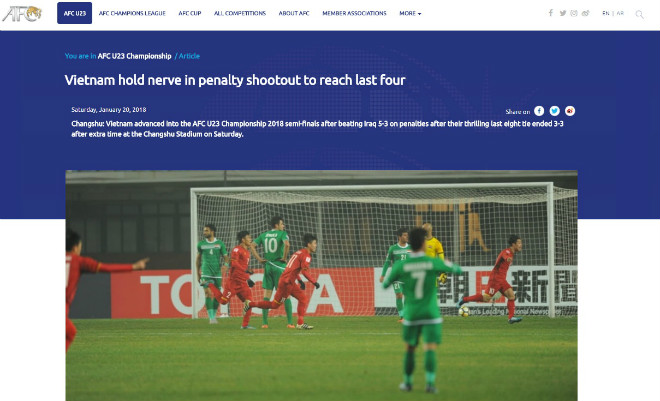This screenshot has width=660, height=401.
Task: Switch site language to AR
Action: click(x=620, y=13)
